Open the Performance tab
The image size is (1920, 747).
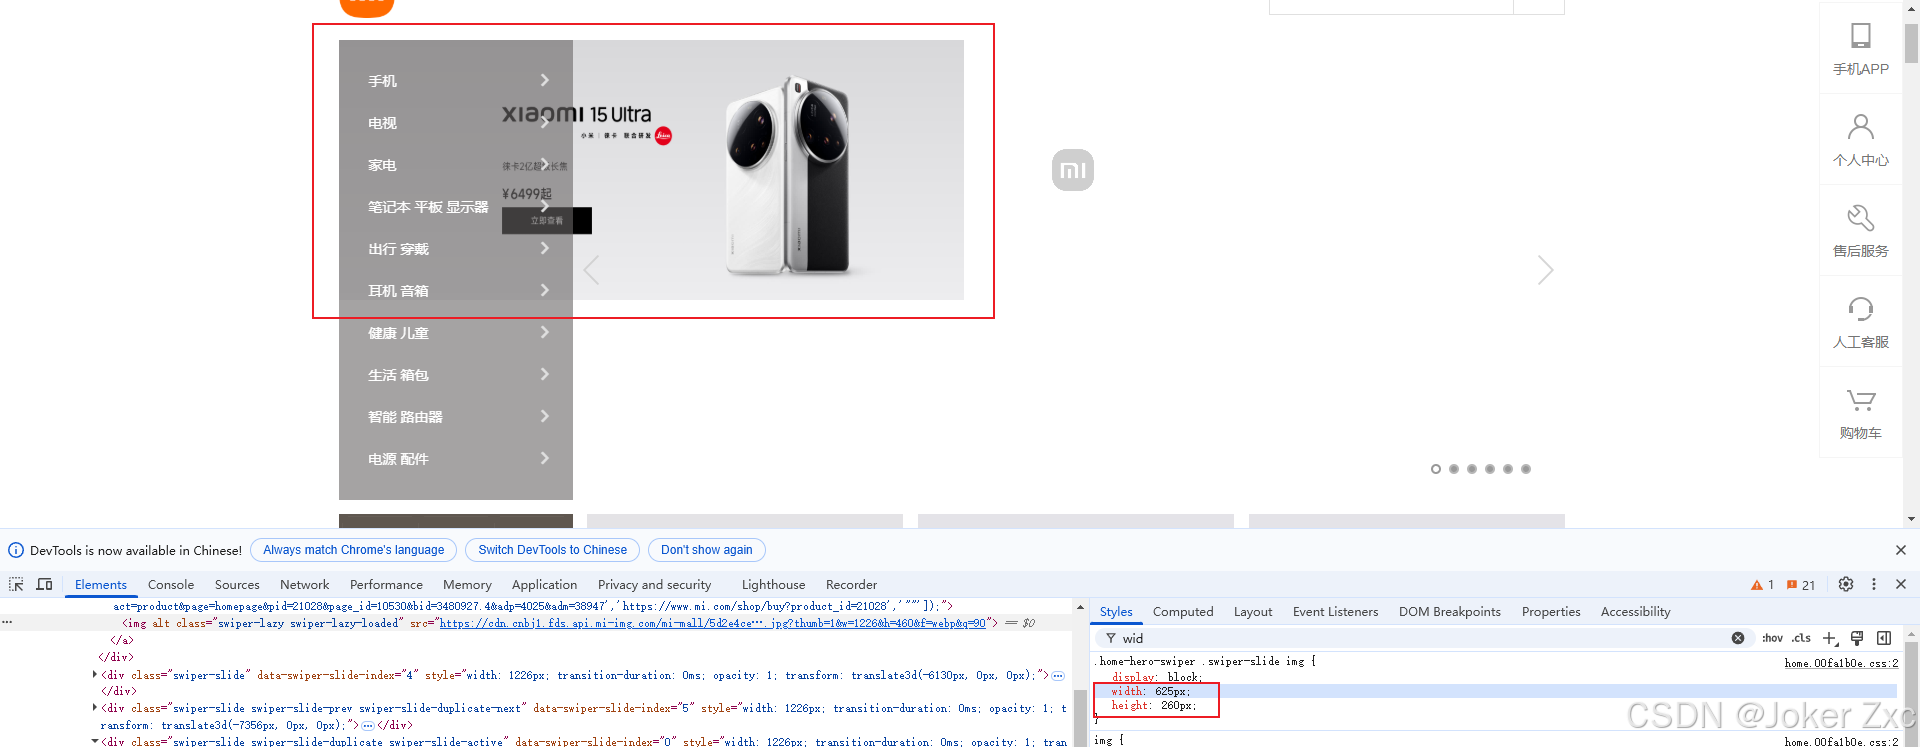tap(386, 585)
